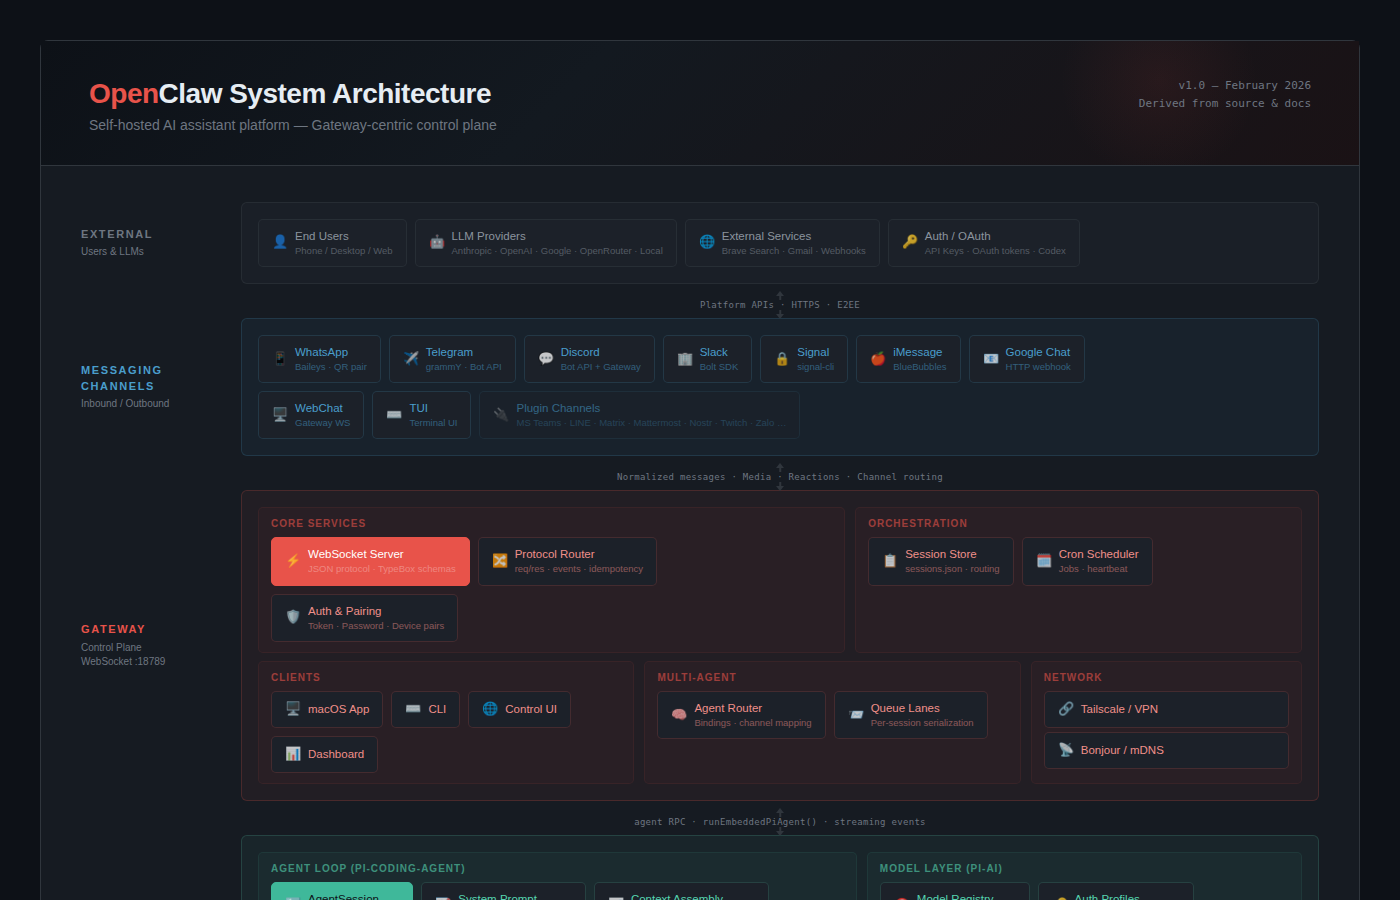Click the Telegram paper plane icon
Viewport: 1400px width, 900px height.
point(411,359)
